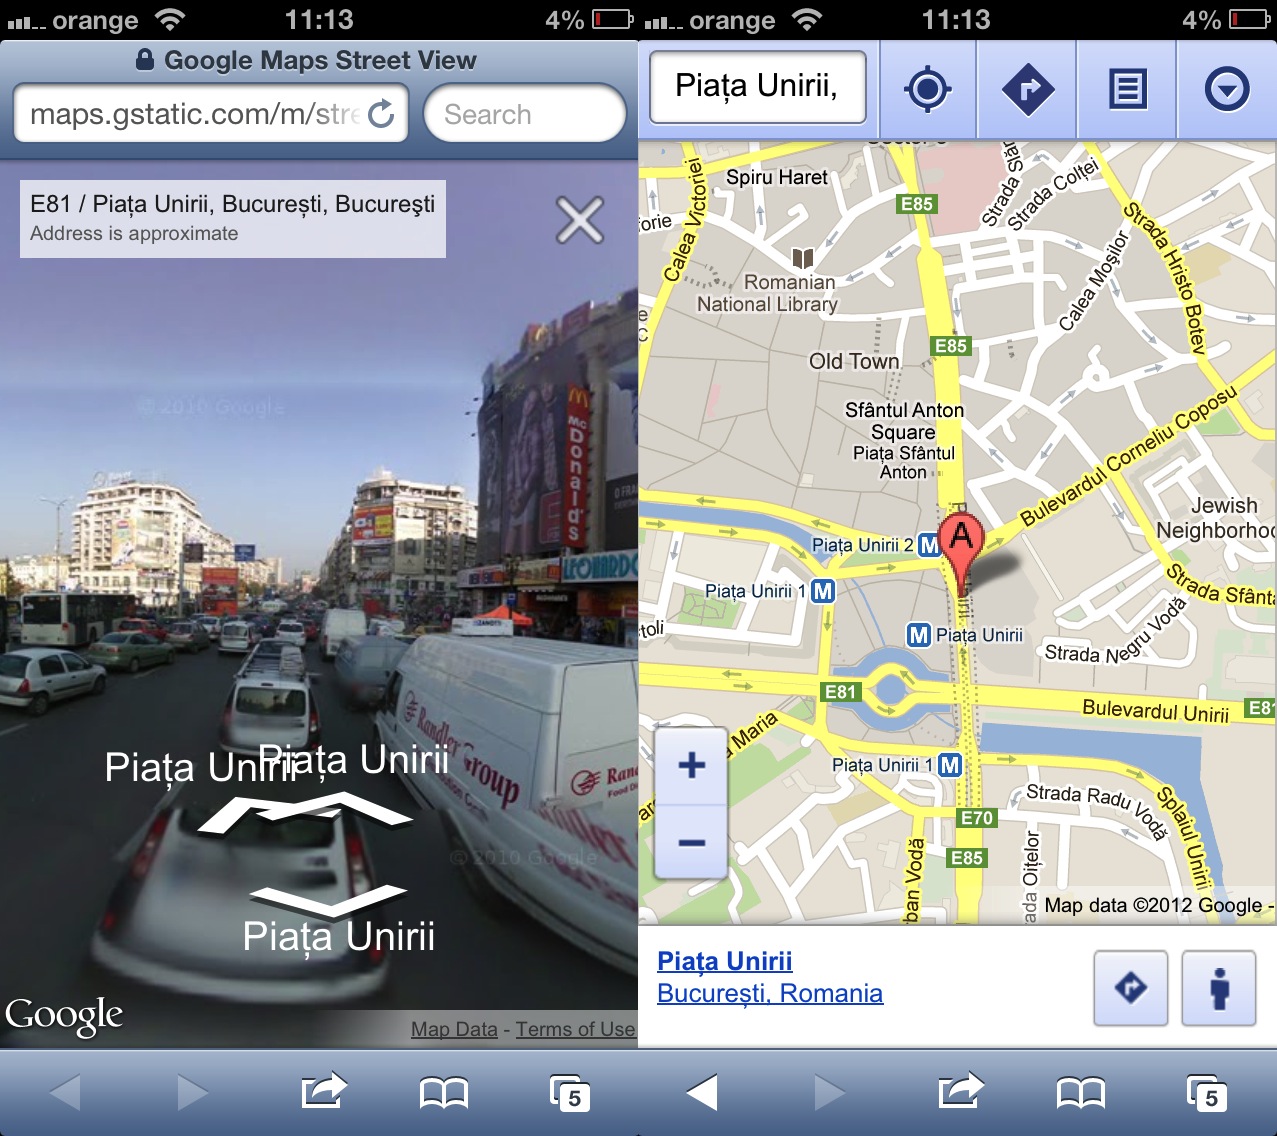Image resolution: width=1277 pixels, height=1136 pixels.
Task: Tap the Map data ©2012 Google text
Action: click(1153, 905)
